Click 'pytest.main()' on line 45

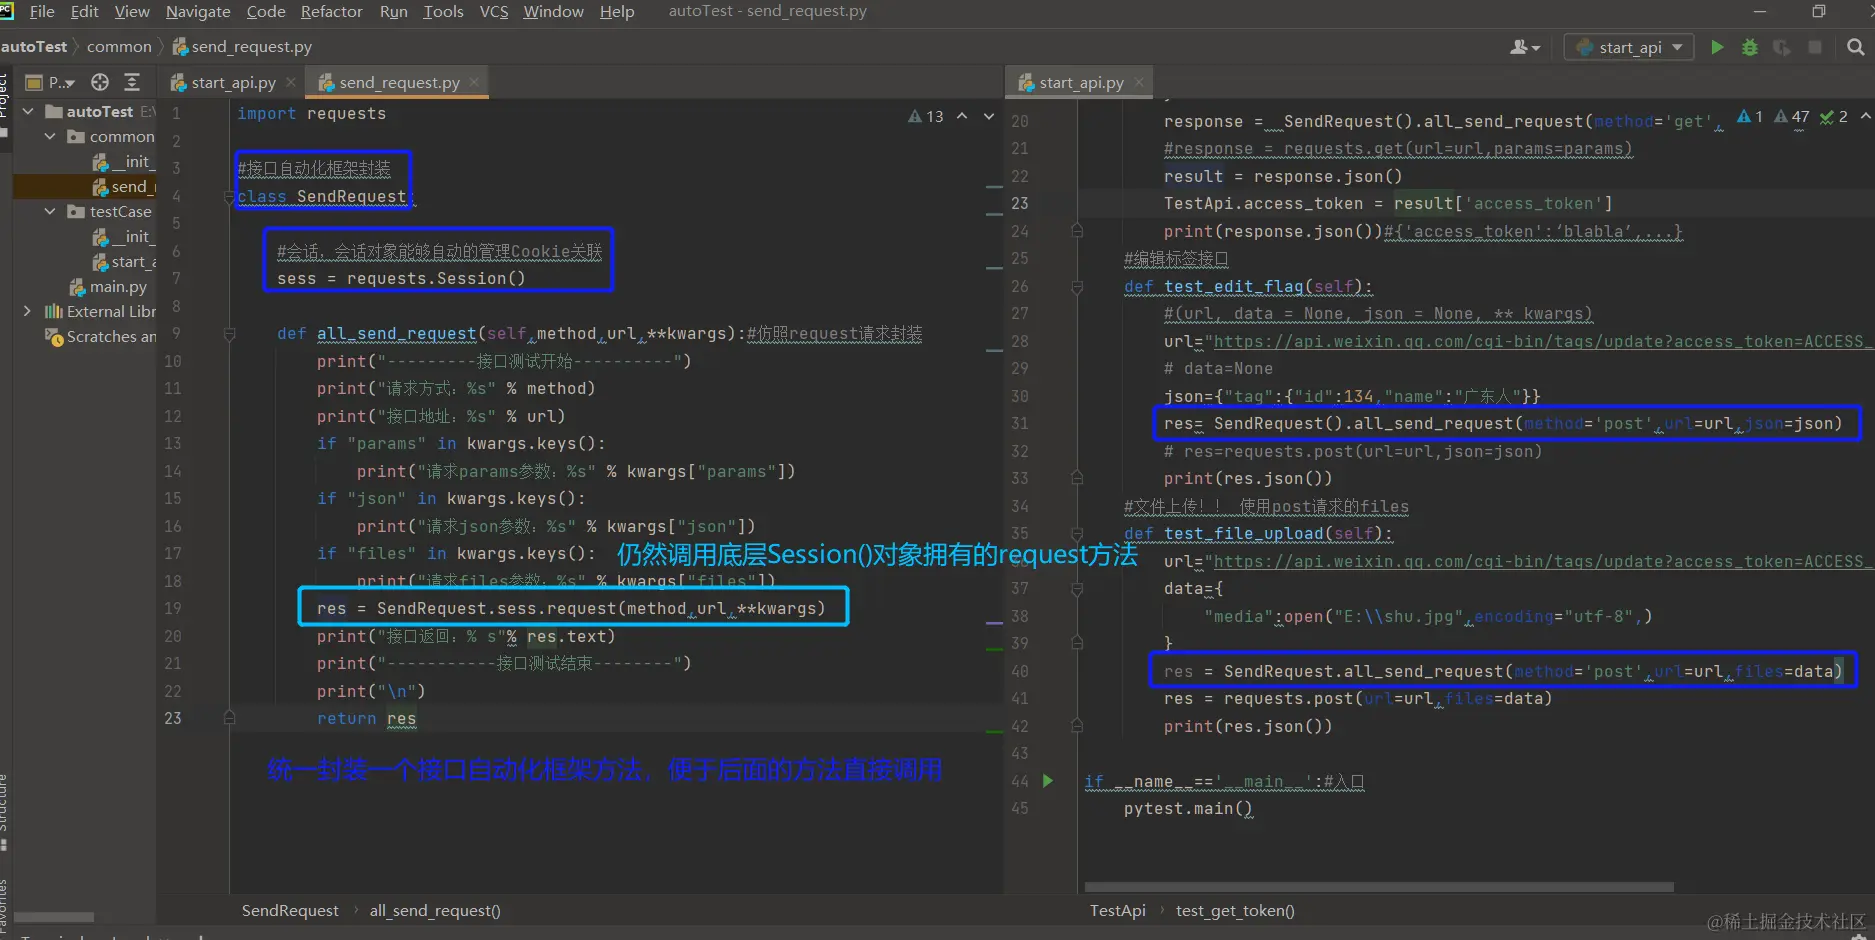click(1188, 809)
